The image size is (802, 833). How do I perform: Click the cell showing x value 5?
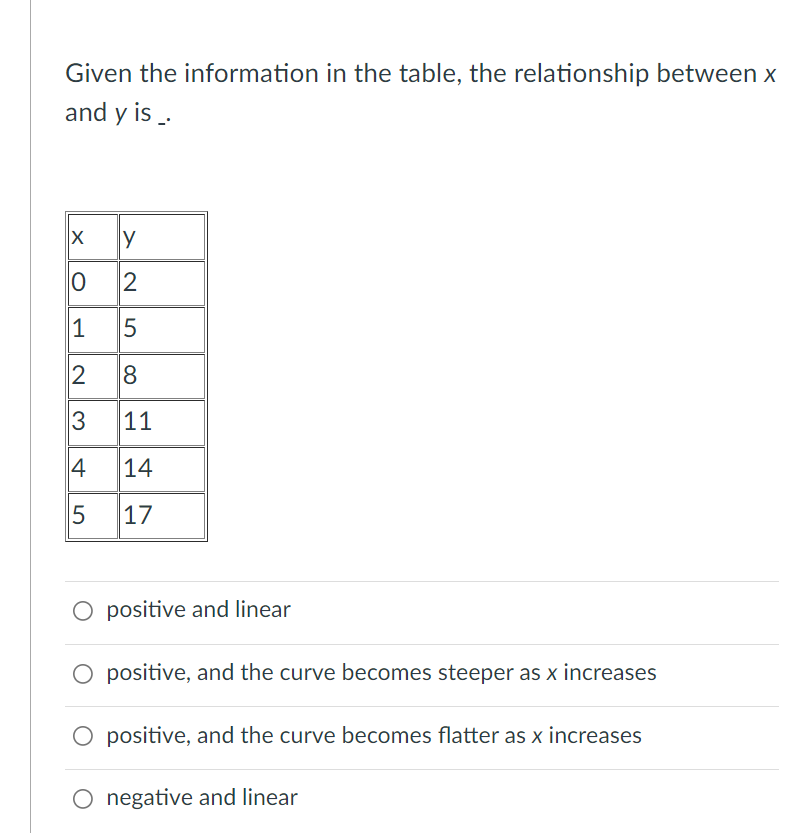click(92, 515)
